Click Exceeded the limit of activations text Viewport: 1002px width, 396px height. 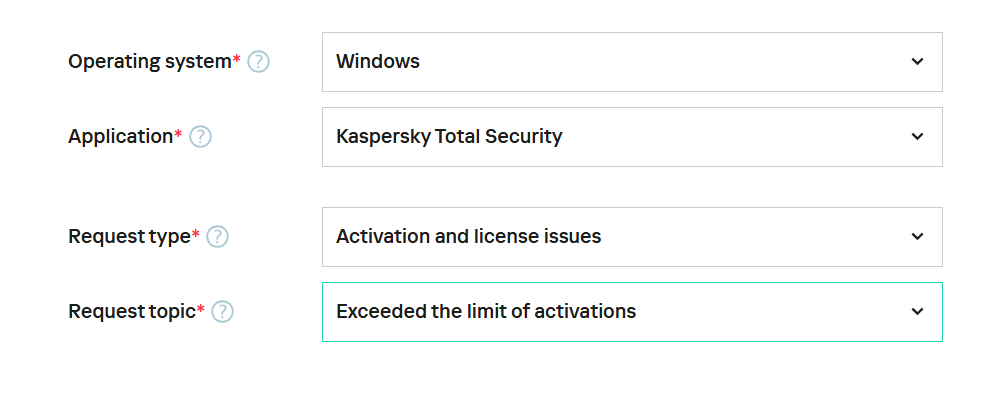[x=486, y=312]
